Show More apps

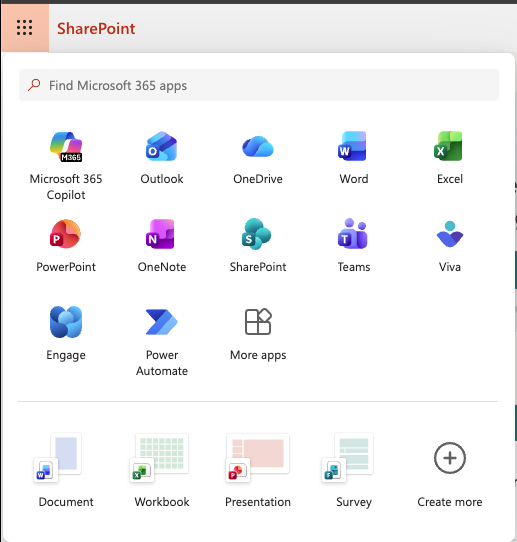point(258,334)
